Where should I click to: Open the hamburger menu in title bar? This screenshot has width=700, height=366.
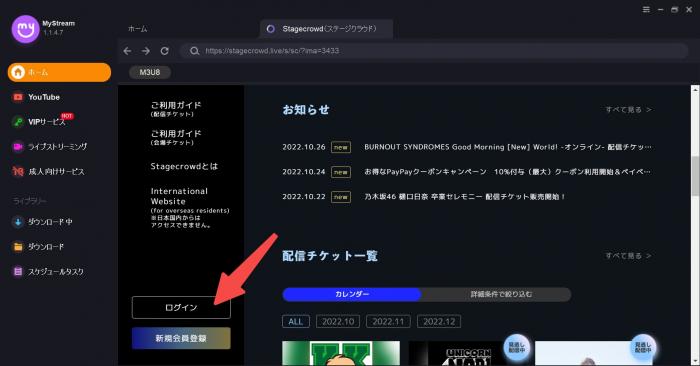[x=646, y=9]
